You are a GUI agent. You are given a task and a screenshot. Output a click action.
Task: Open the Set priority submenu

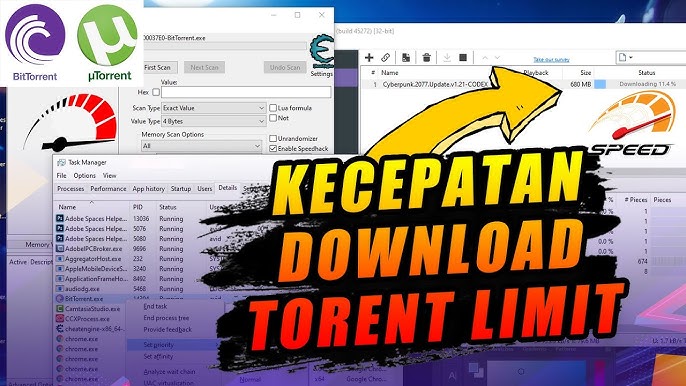[x=172, y=345]
